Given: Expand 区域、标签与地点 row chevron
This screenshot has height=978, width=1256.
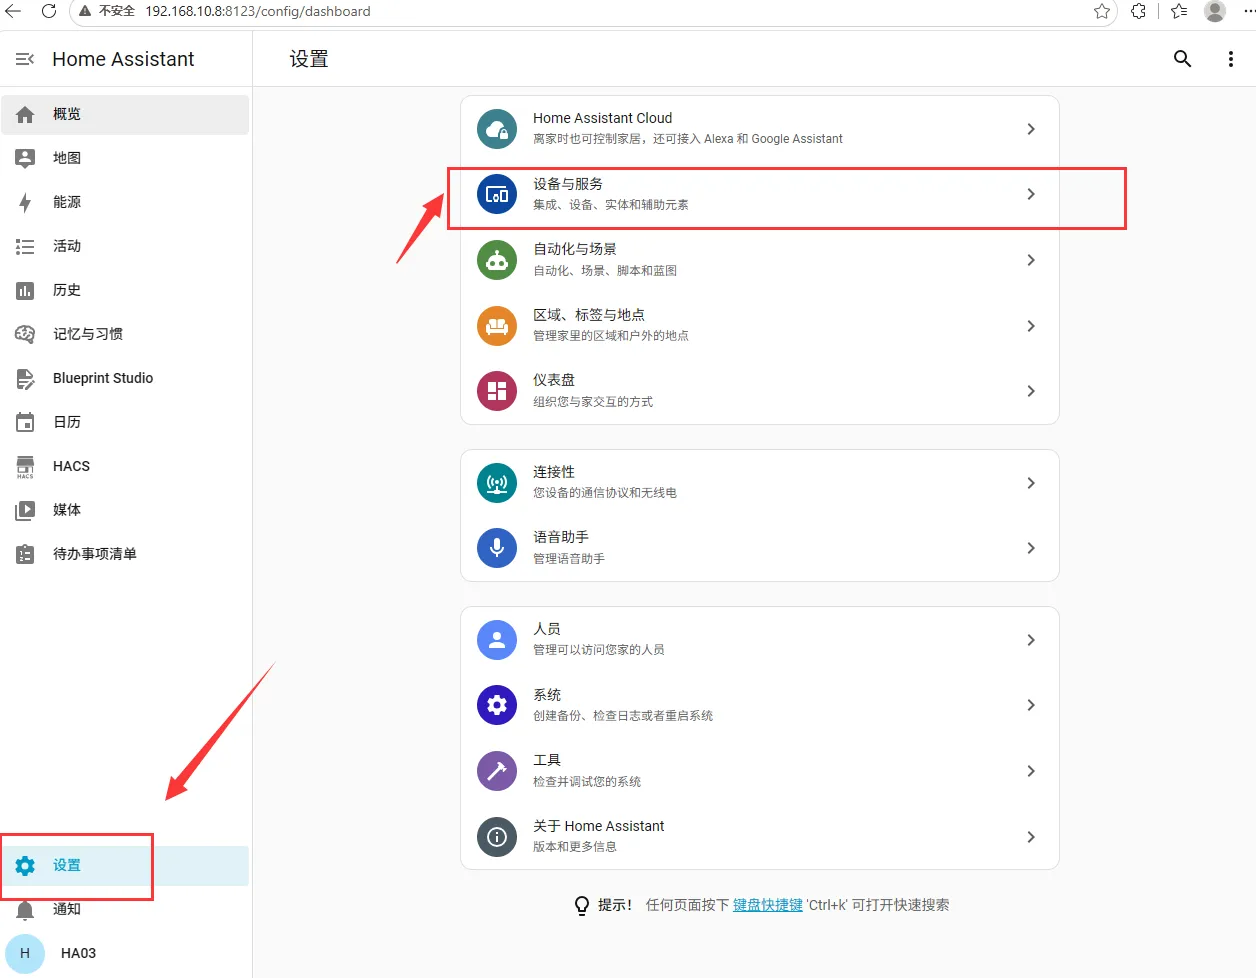Looking at the screenshot, I should point(1031,326).
